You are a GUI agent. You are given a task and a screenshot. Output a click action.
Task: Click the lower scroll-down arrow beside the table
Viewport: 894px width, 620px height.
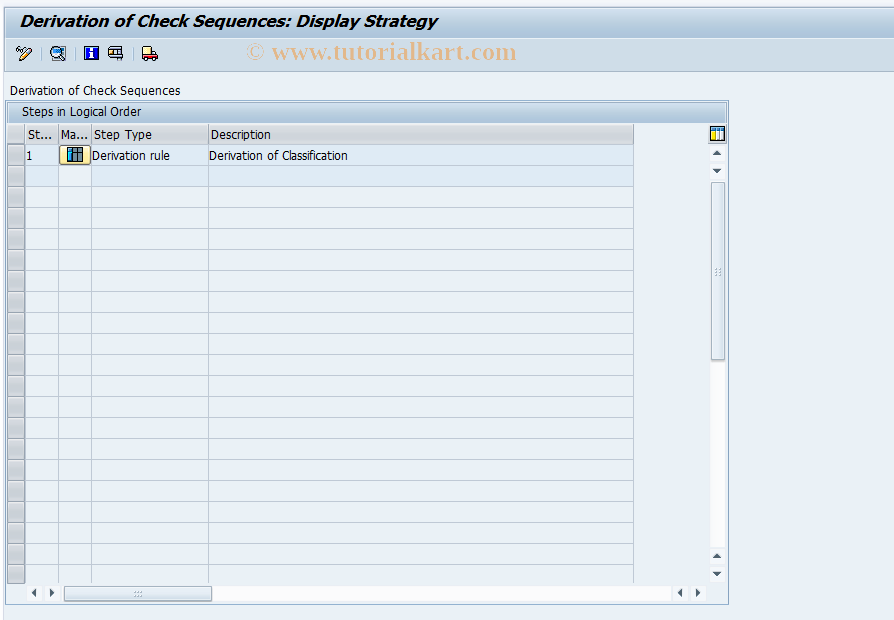coord(717,574)
